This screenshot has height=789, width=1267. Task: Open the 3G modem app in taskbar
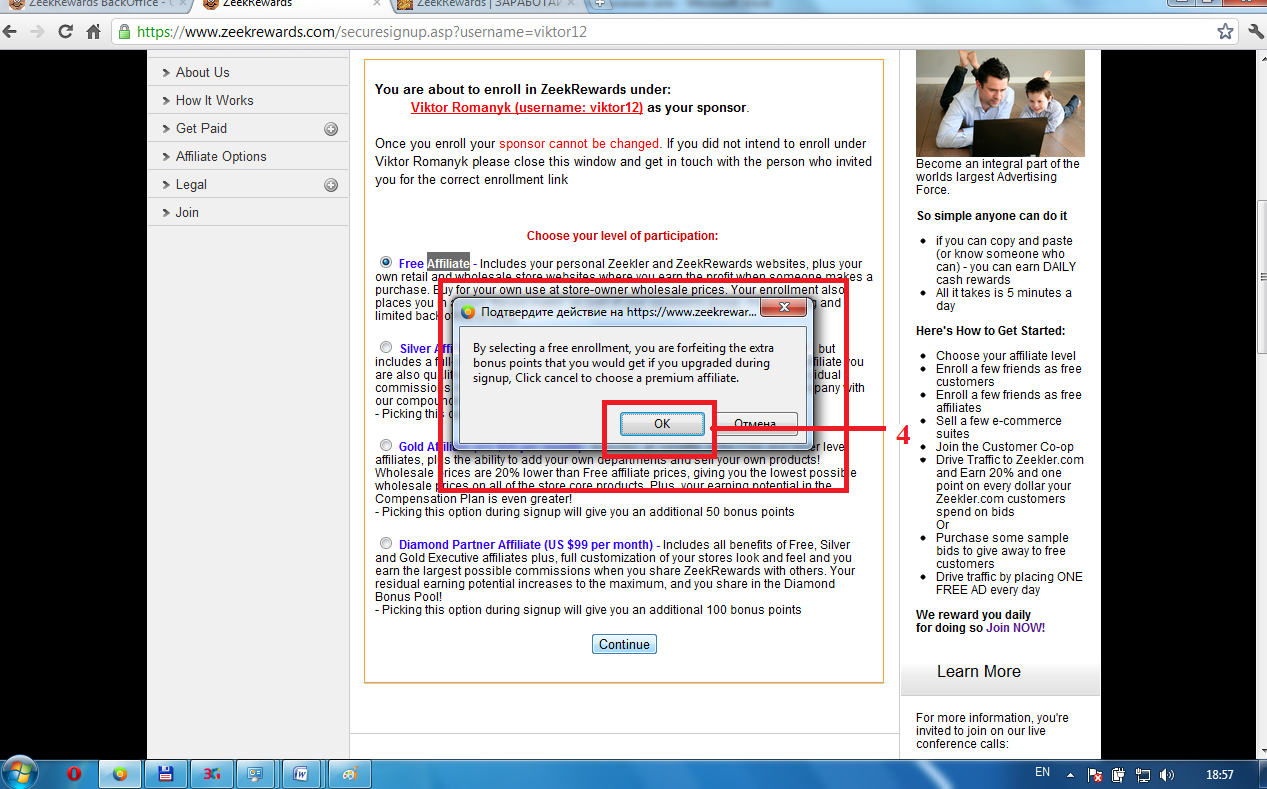(211, 774)
